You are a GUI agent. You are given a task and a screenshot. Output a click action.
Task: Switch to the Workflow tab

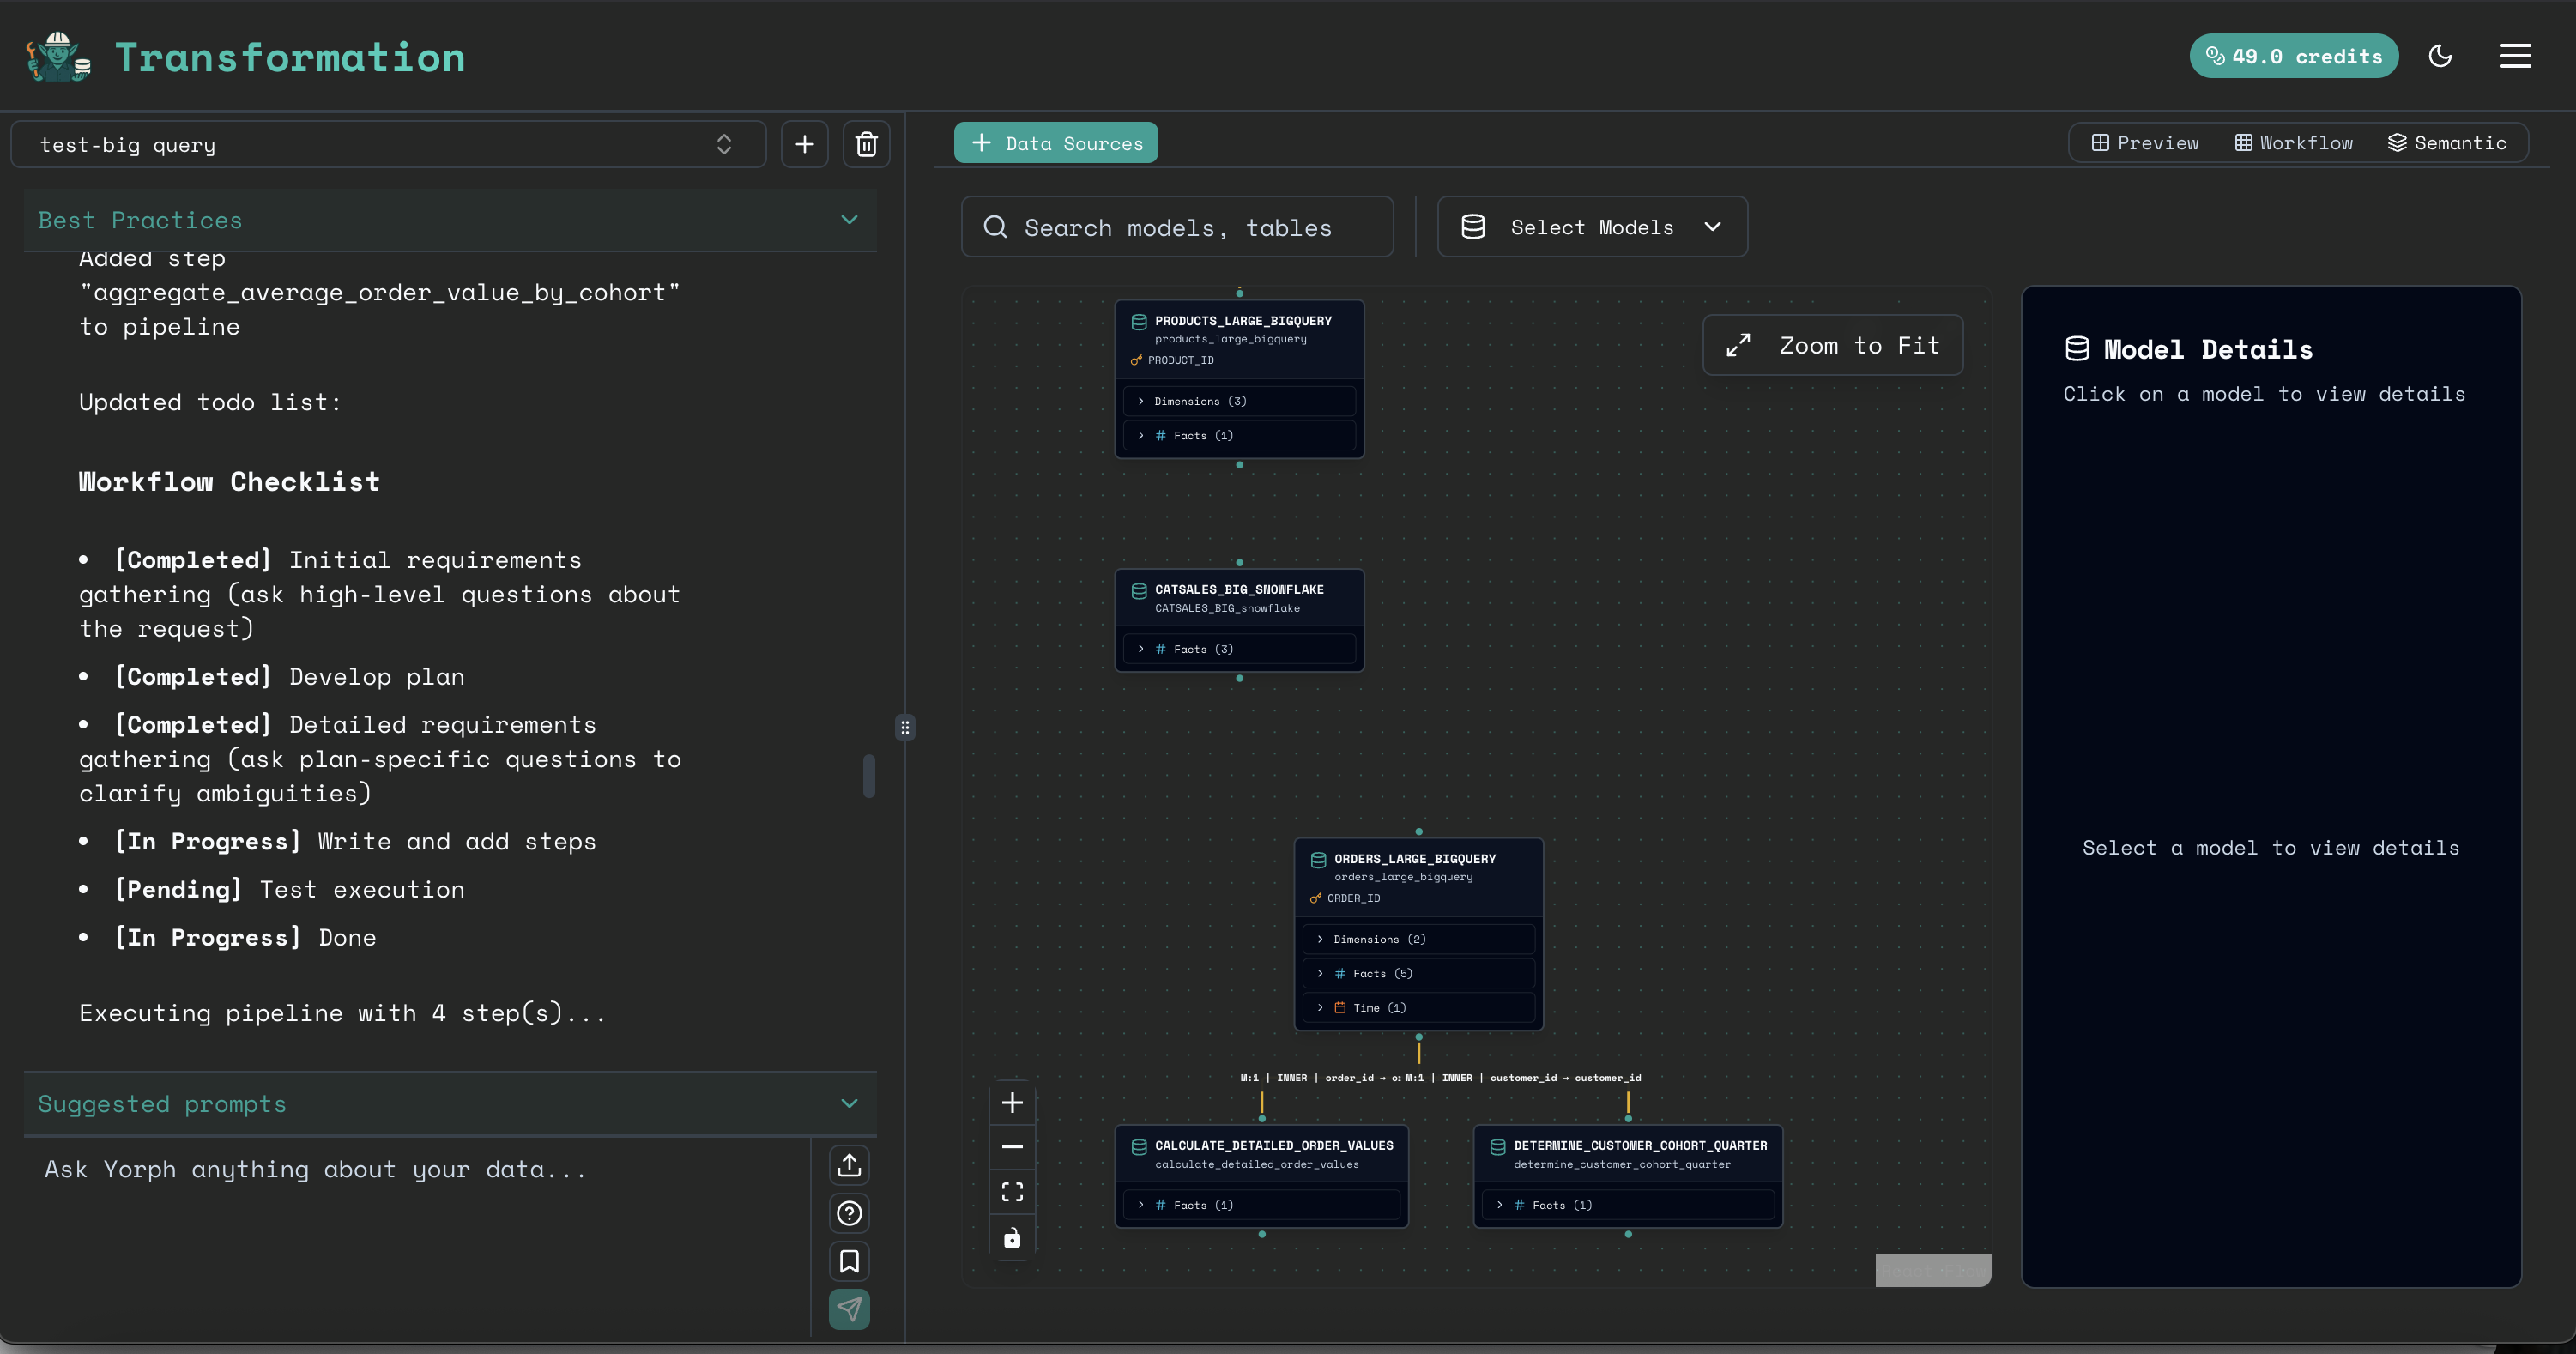[x=2294, y=143]
